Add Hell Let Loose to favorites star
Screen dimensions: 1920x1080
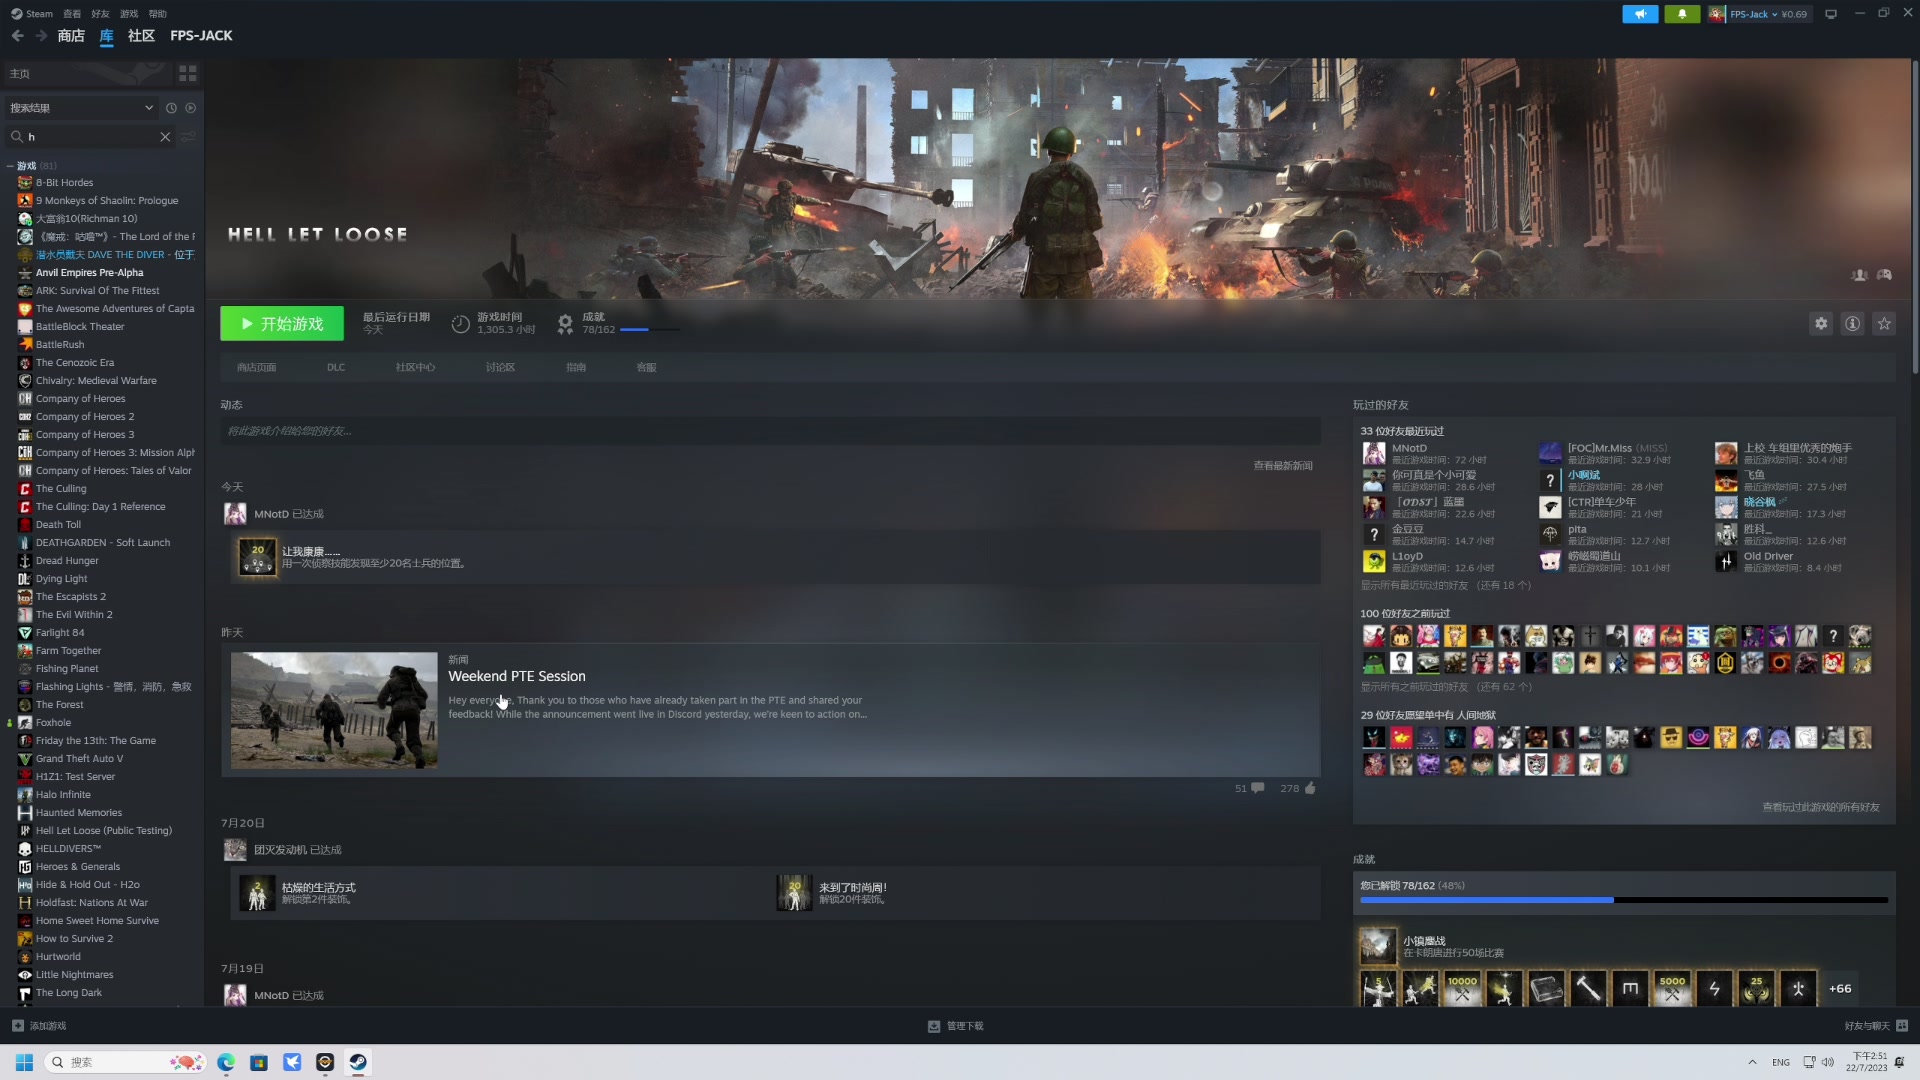[x=1884, y=324]
